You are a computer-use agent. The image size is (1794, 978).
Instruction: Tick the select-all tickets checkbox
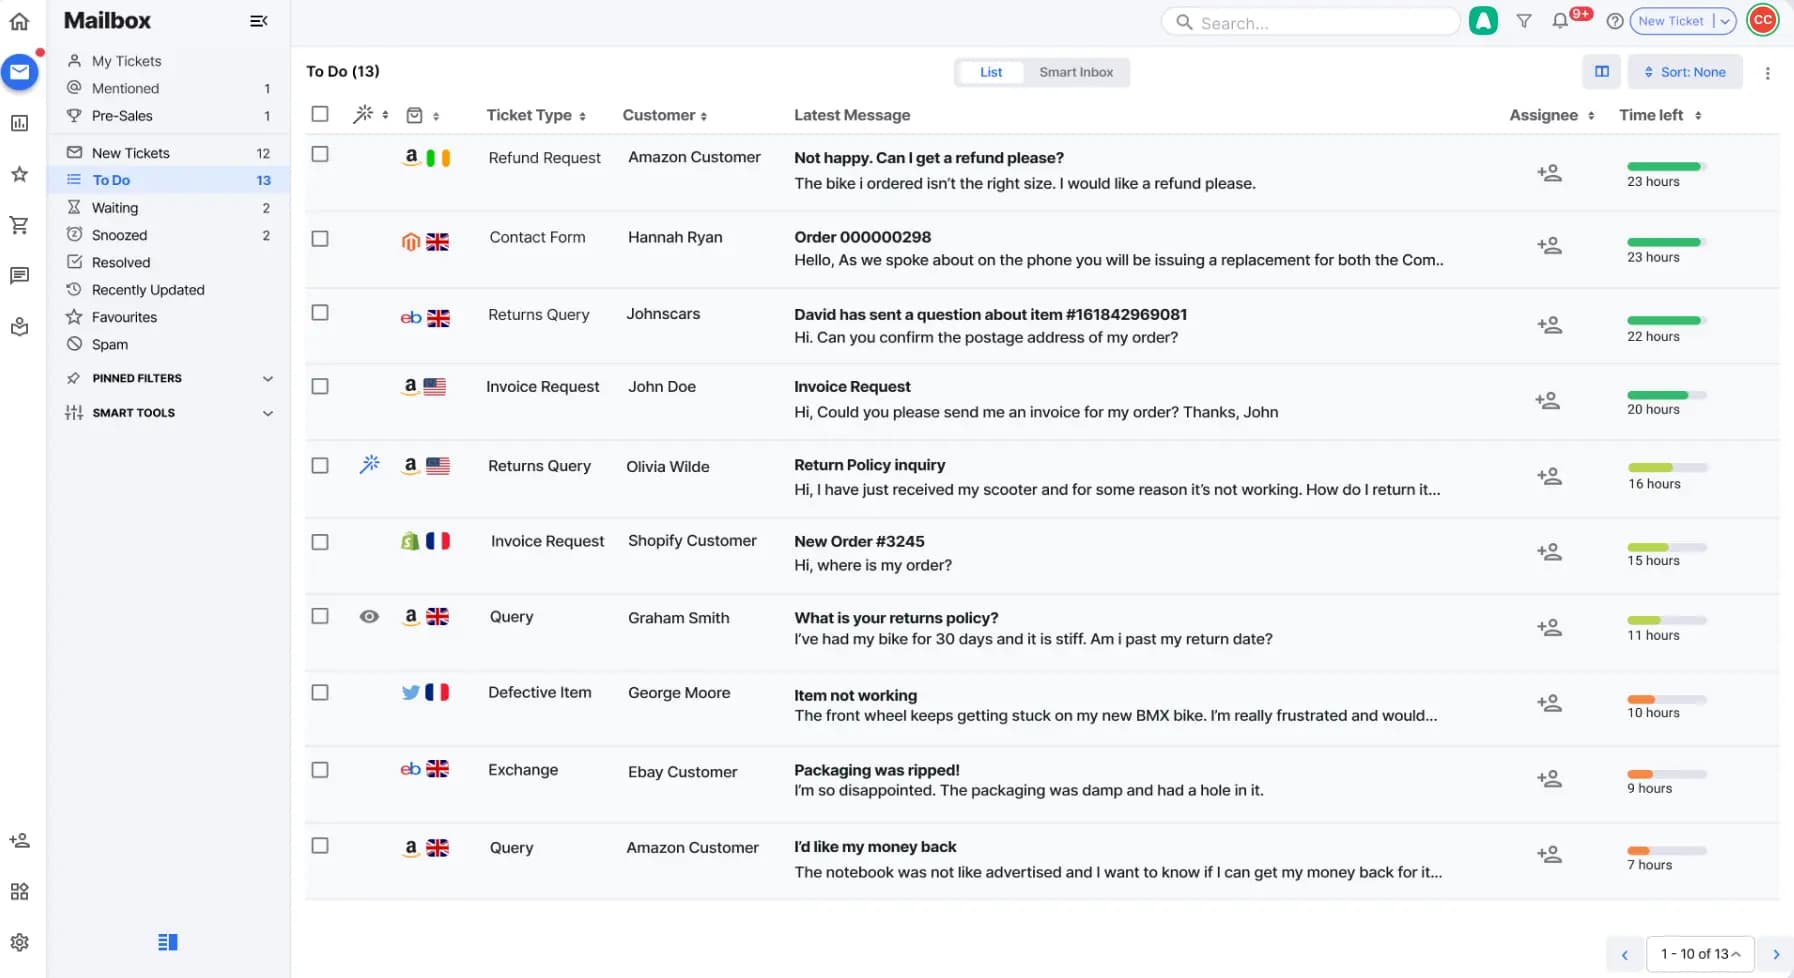(x=320, y=114)
